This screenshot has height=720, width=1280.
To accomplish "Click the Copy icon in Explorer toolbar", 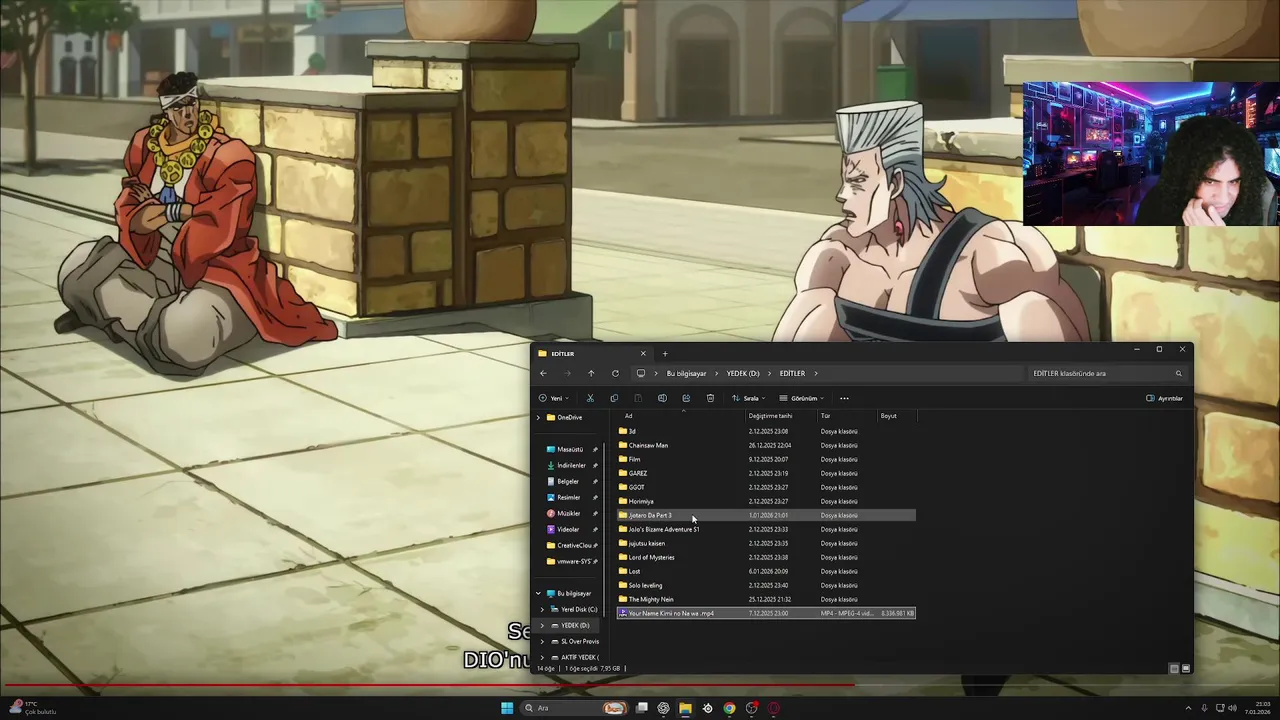I will coord(614,398).
